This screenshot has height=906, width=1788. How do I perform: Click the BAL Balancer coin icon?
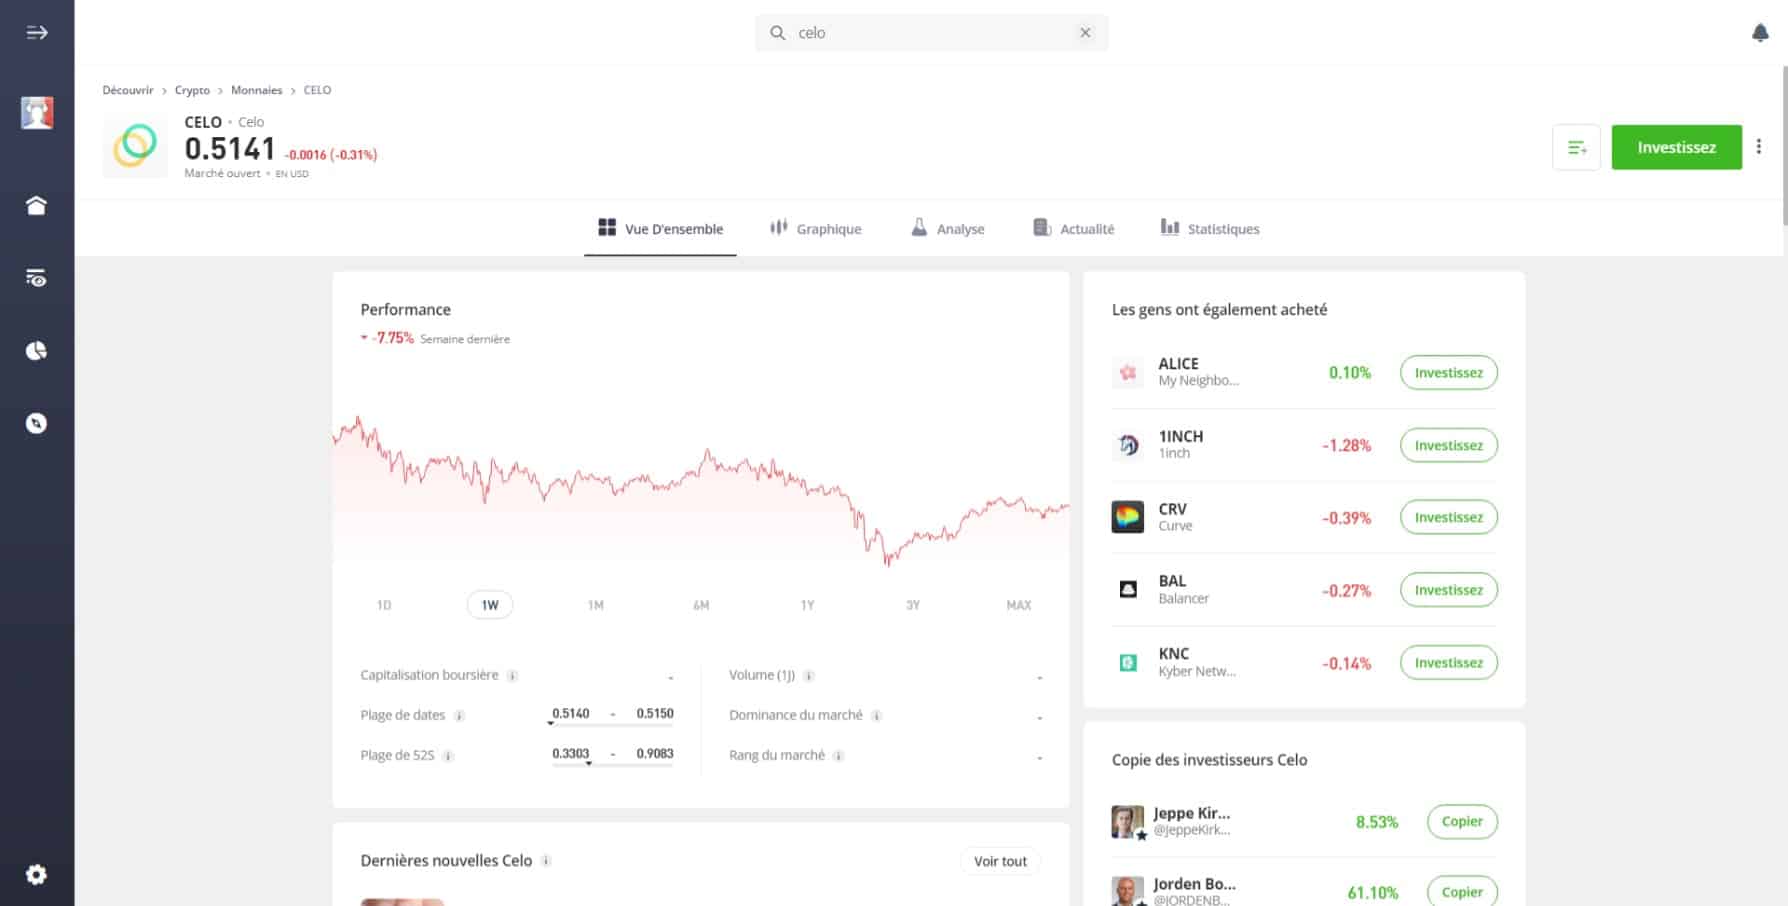(x=1128, y=590)
